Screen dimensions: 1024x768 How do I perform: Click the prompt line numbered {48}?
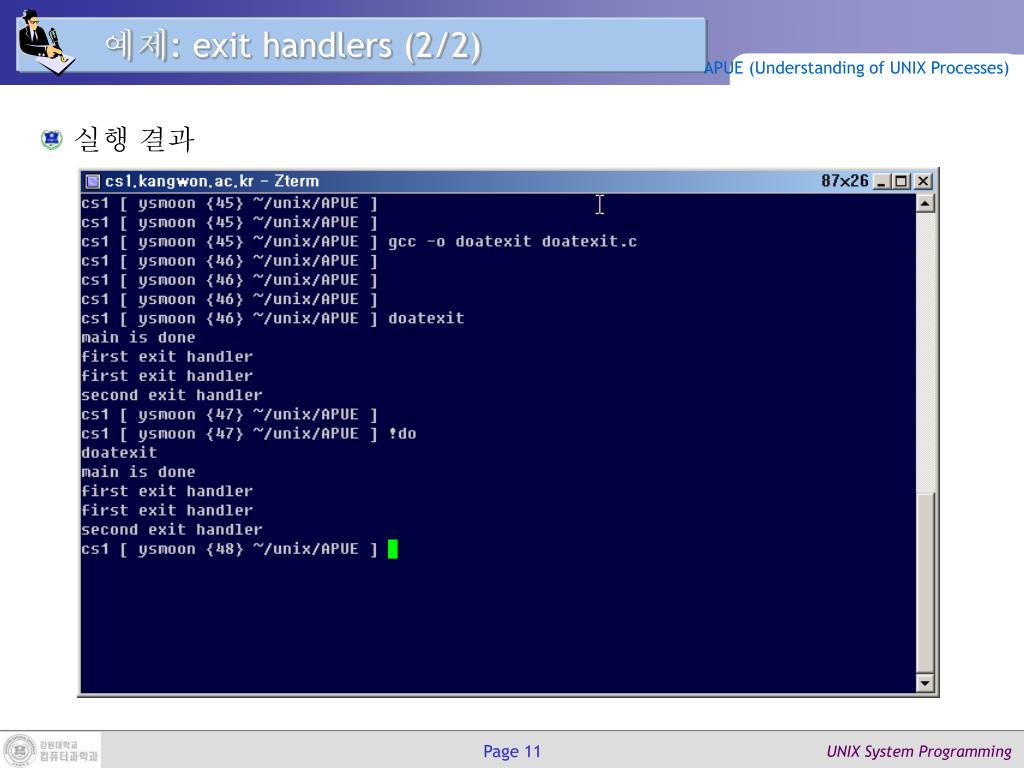229,549
